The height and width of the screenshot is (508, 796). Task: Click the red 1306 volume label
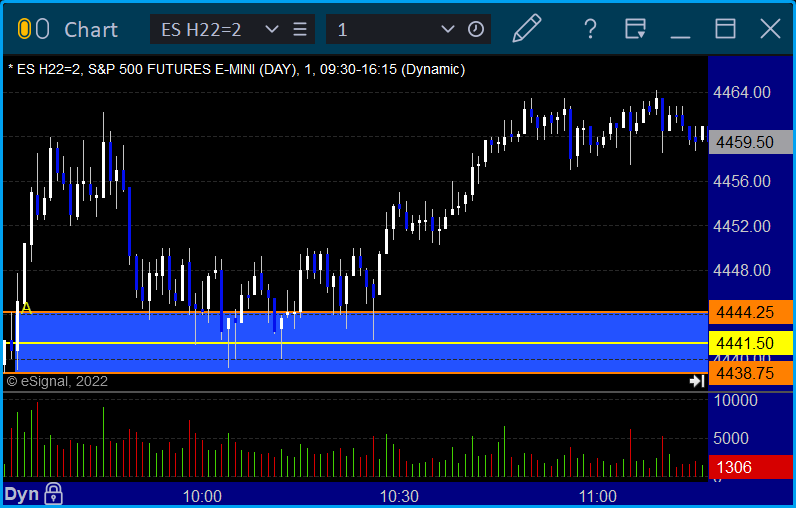click(x=751, y=467)
